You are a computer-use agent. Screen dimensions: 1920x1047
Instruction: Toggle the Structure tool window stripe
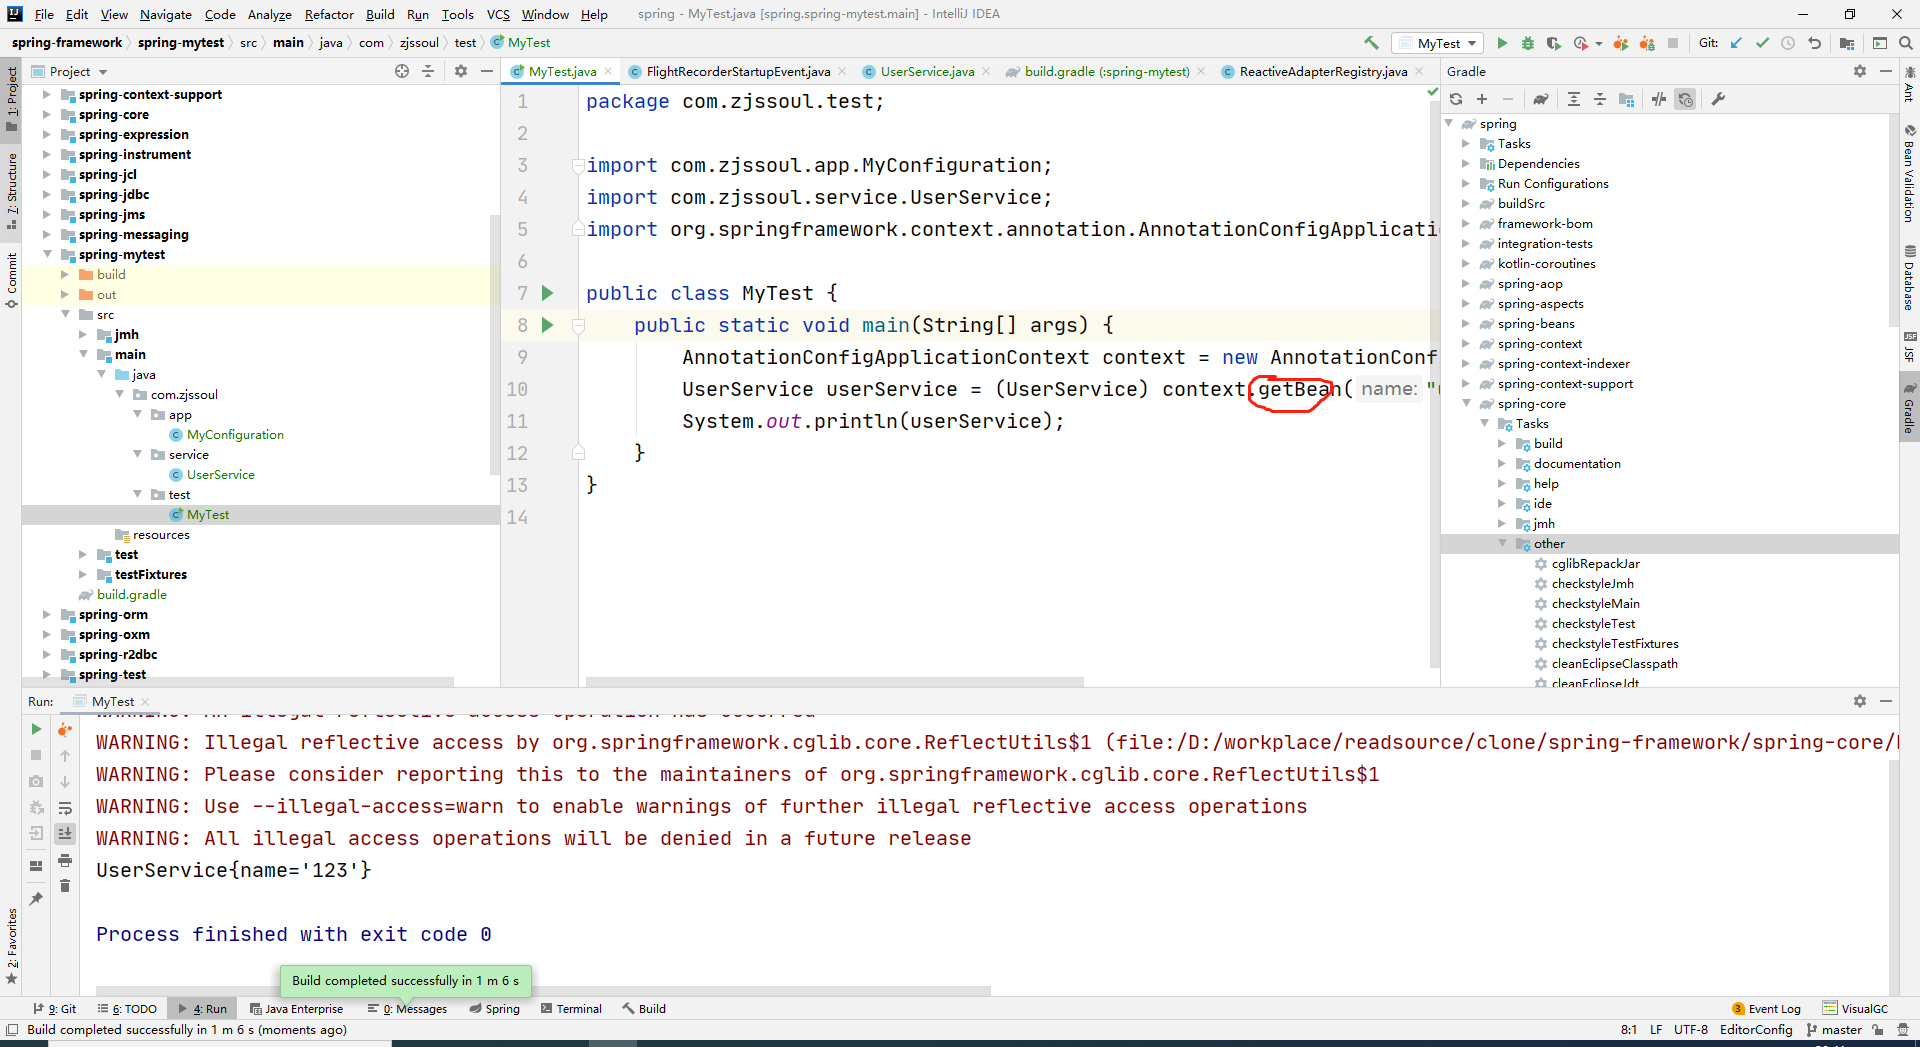click(11, 191)
